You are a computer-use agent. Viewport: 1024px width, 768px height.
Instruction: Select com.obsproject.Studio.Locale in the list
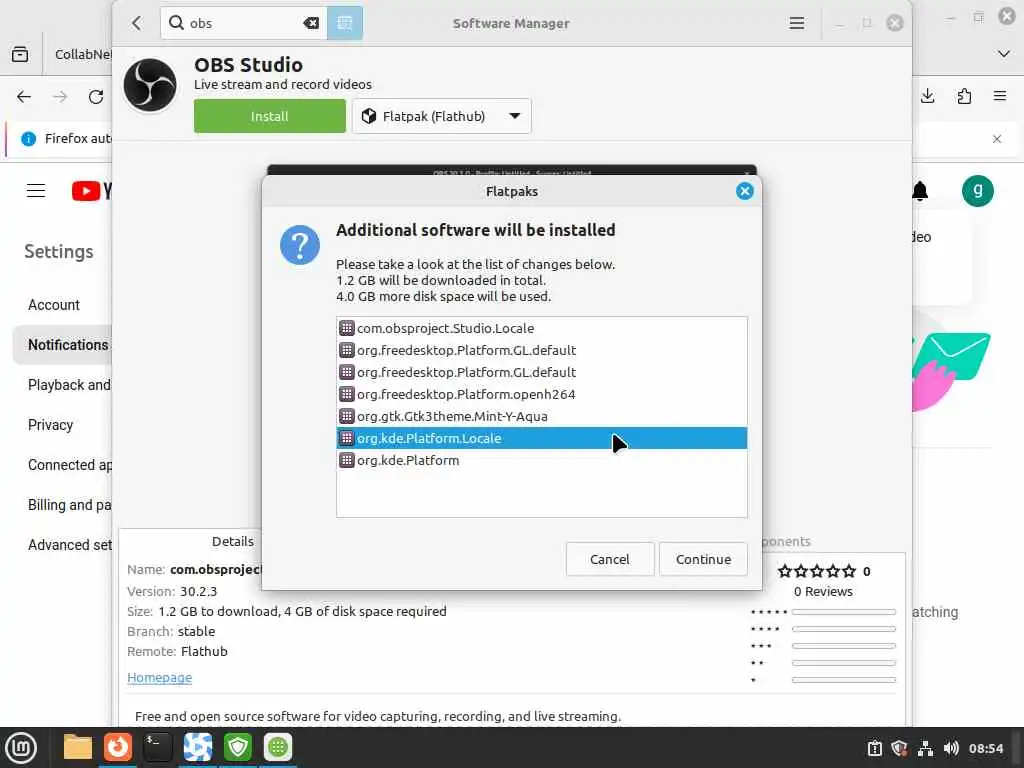(541, 328)
